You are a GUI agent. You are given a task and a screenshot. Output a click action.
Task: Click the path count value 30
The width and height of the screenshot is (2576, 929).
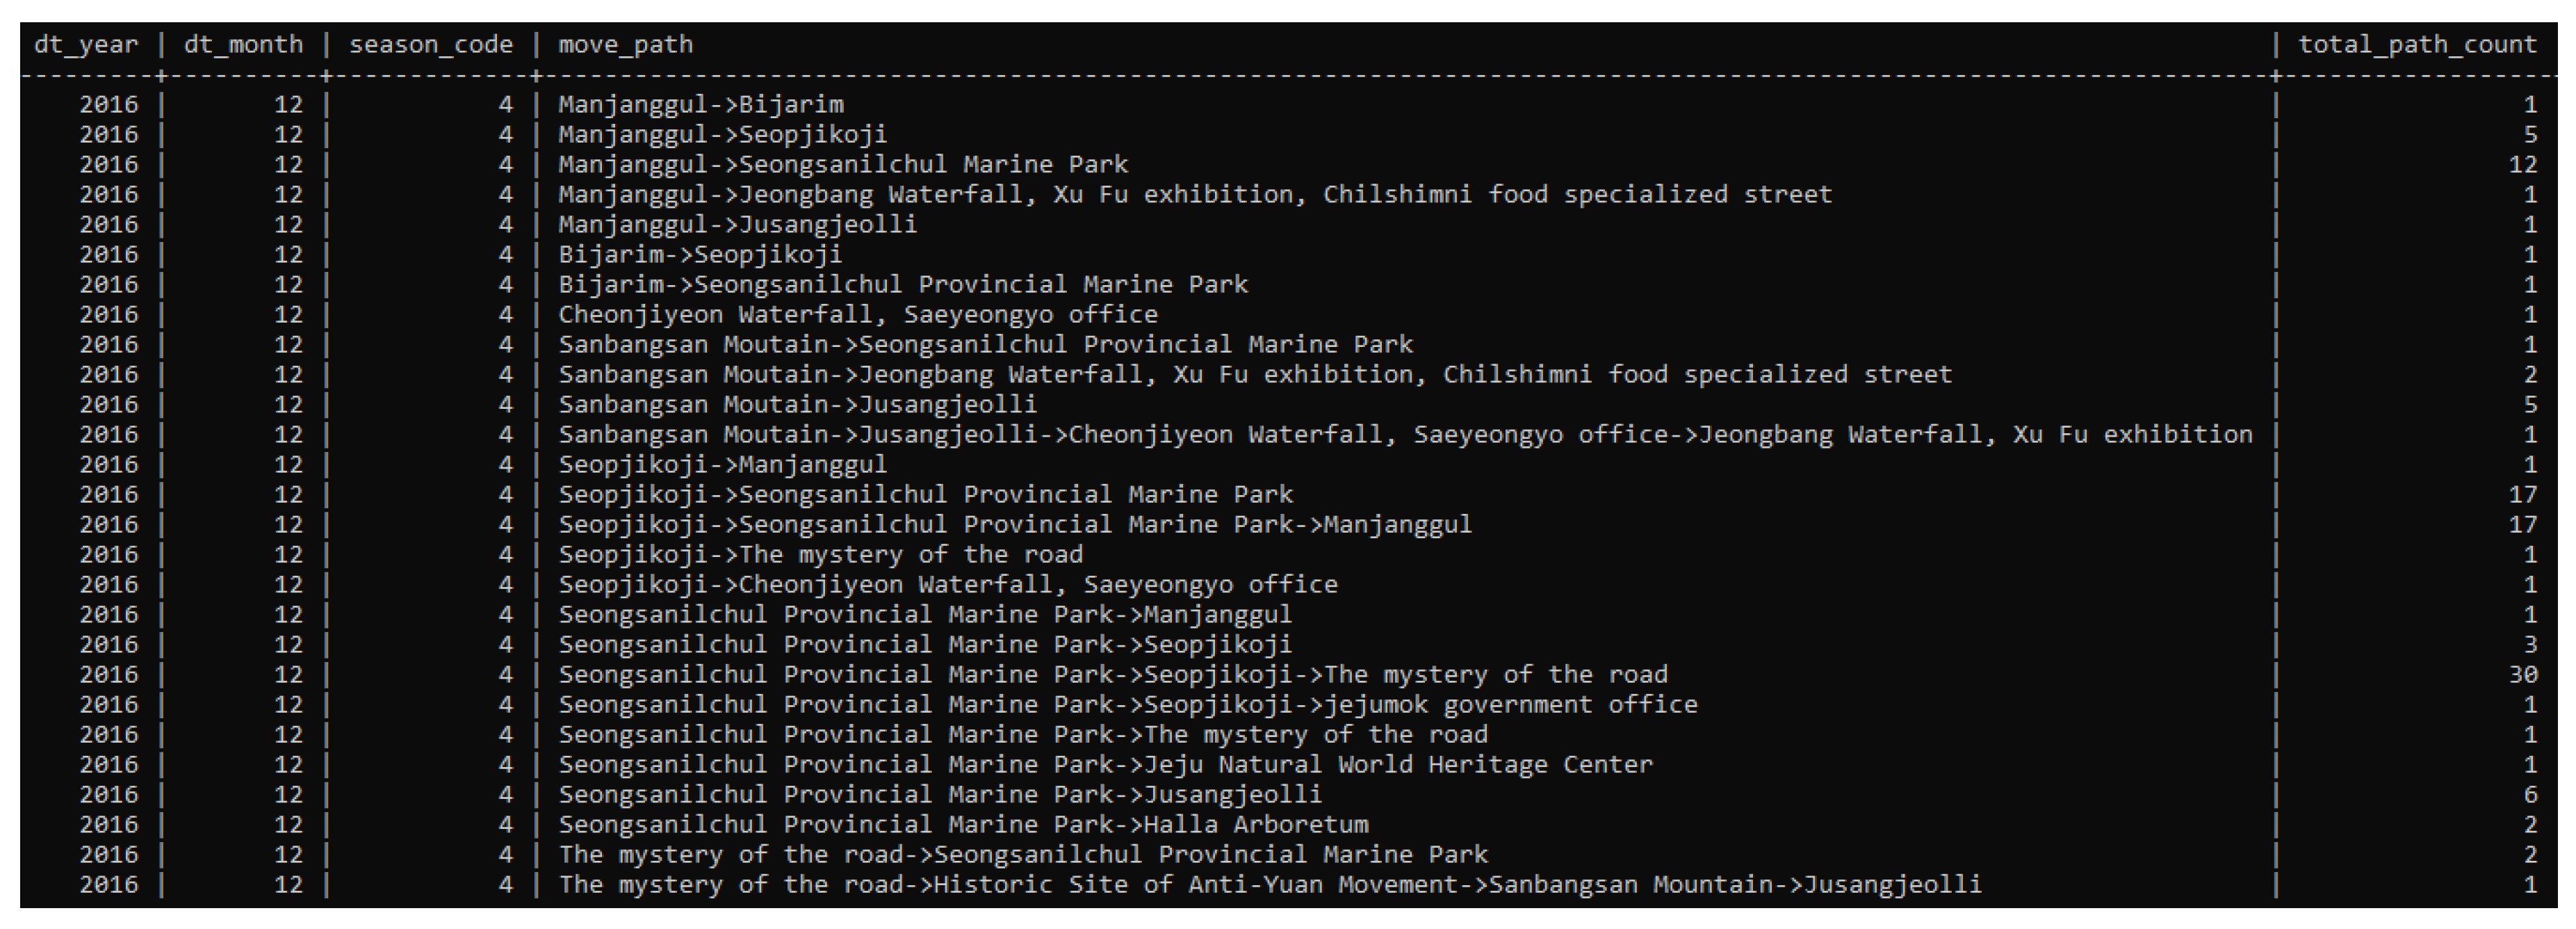click(2522, 675)
